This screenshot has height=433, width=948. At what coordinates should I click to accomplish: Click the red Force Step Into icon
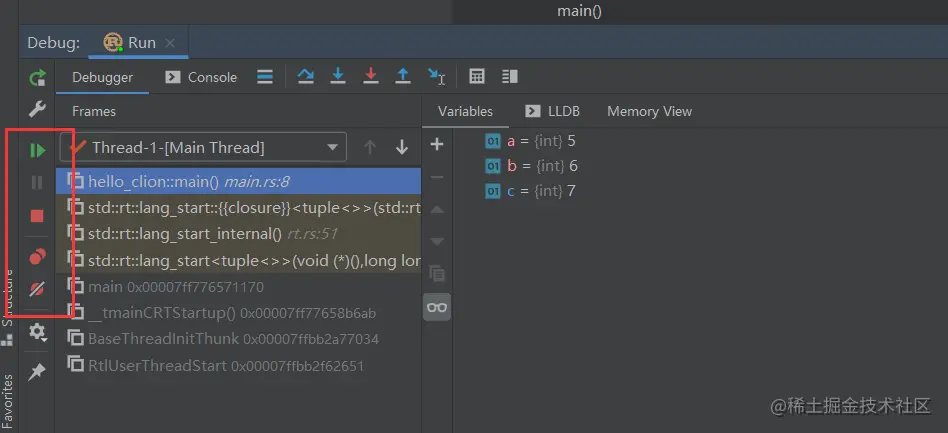pos(371,77)
